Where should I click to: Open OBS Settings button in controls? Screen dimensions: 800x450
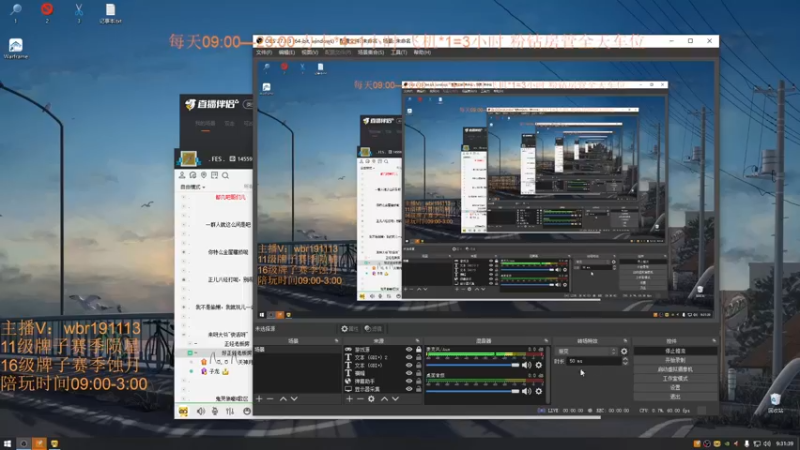click(x=675, y=387)
